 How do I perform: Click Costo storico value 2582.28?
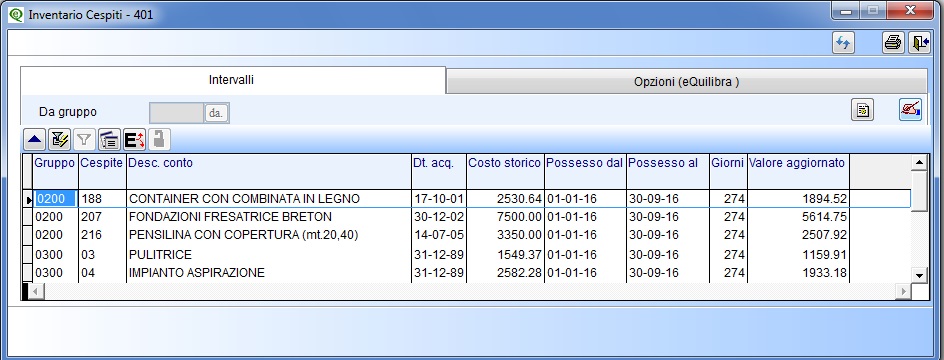pyautogui.click(x=506, y=273)
